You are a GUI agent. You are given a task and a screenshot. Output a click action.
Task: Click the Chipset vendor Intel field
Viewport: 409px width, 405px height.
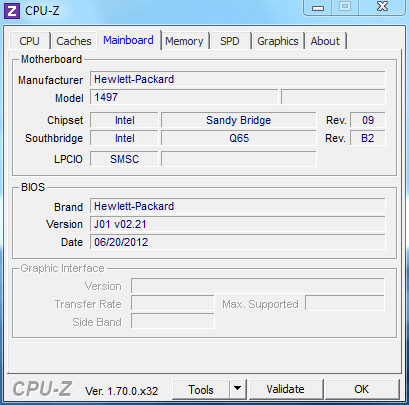[124, 120]
